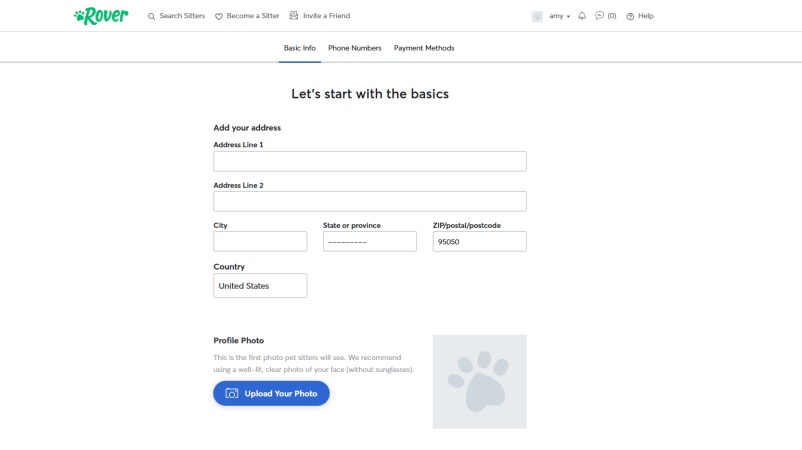
Task: Open the Country dropdown
Action: 260,286
